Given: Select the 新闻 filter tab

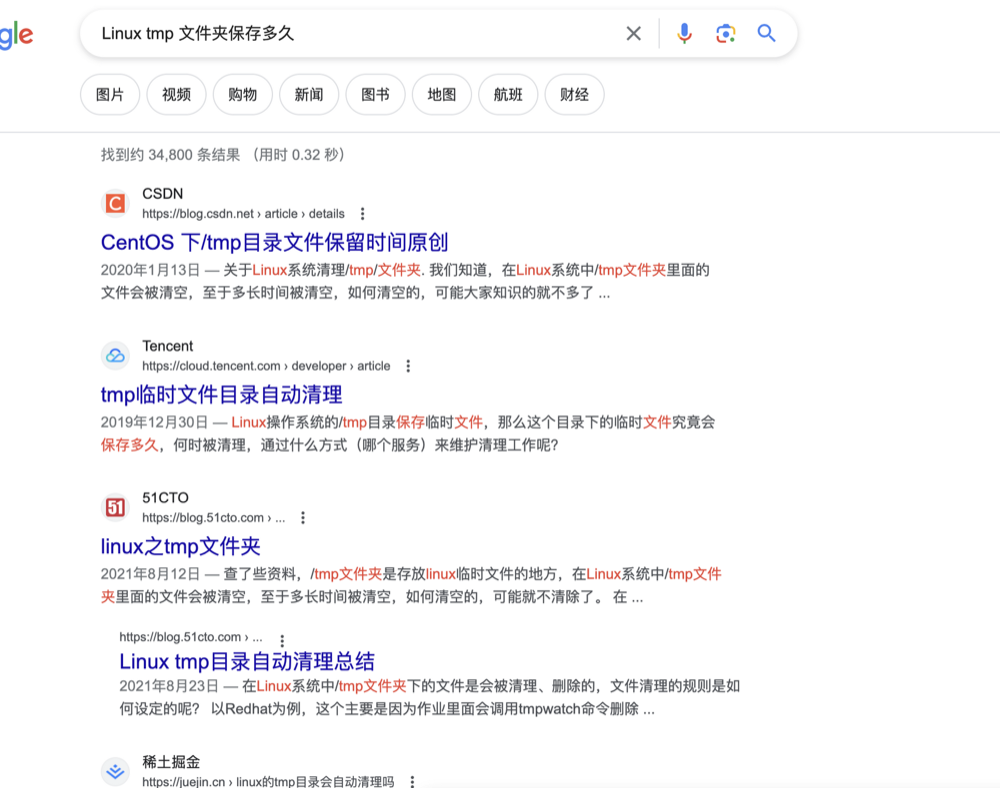Looking at the screenshot, I should click(x=309, y=95).
